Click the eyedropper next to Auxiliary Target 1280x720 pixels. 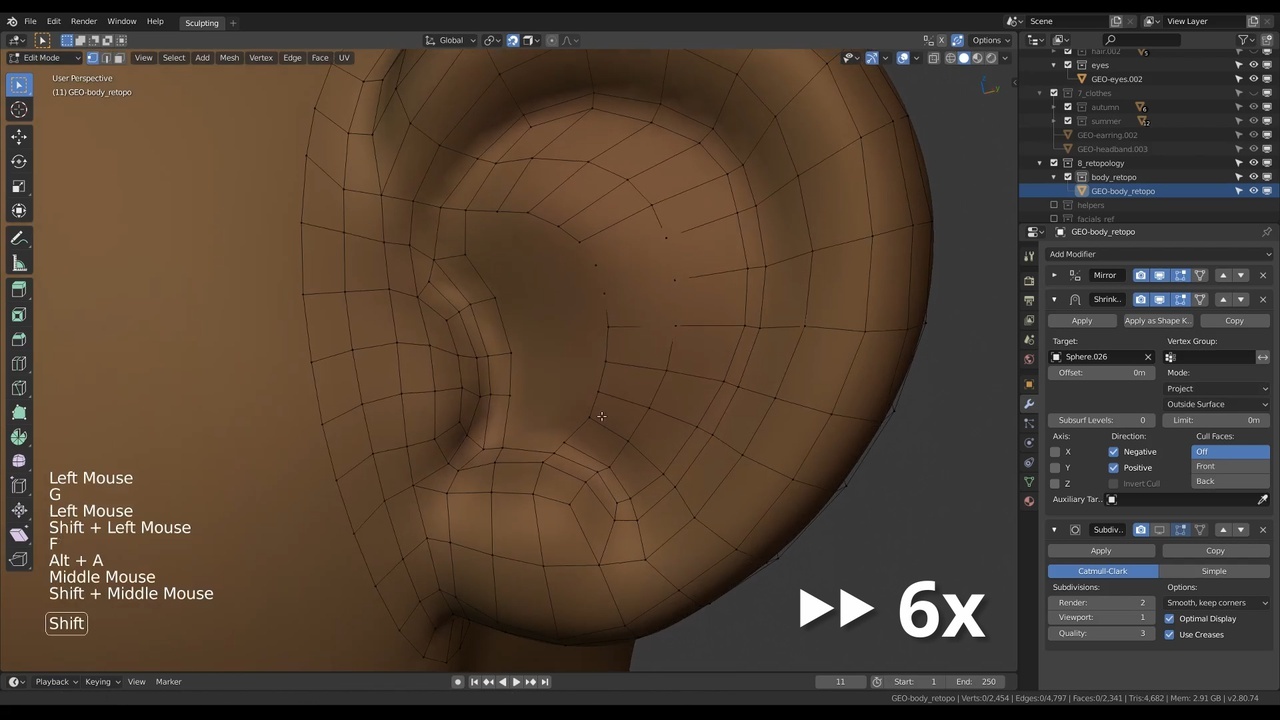[1262, 500]
